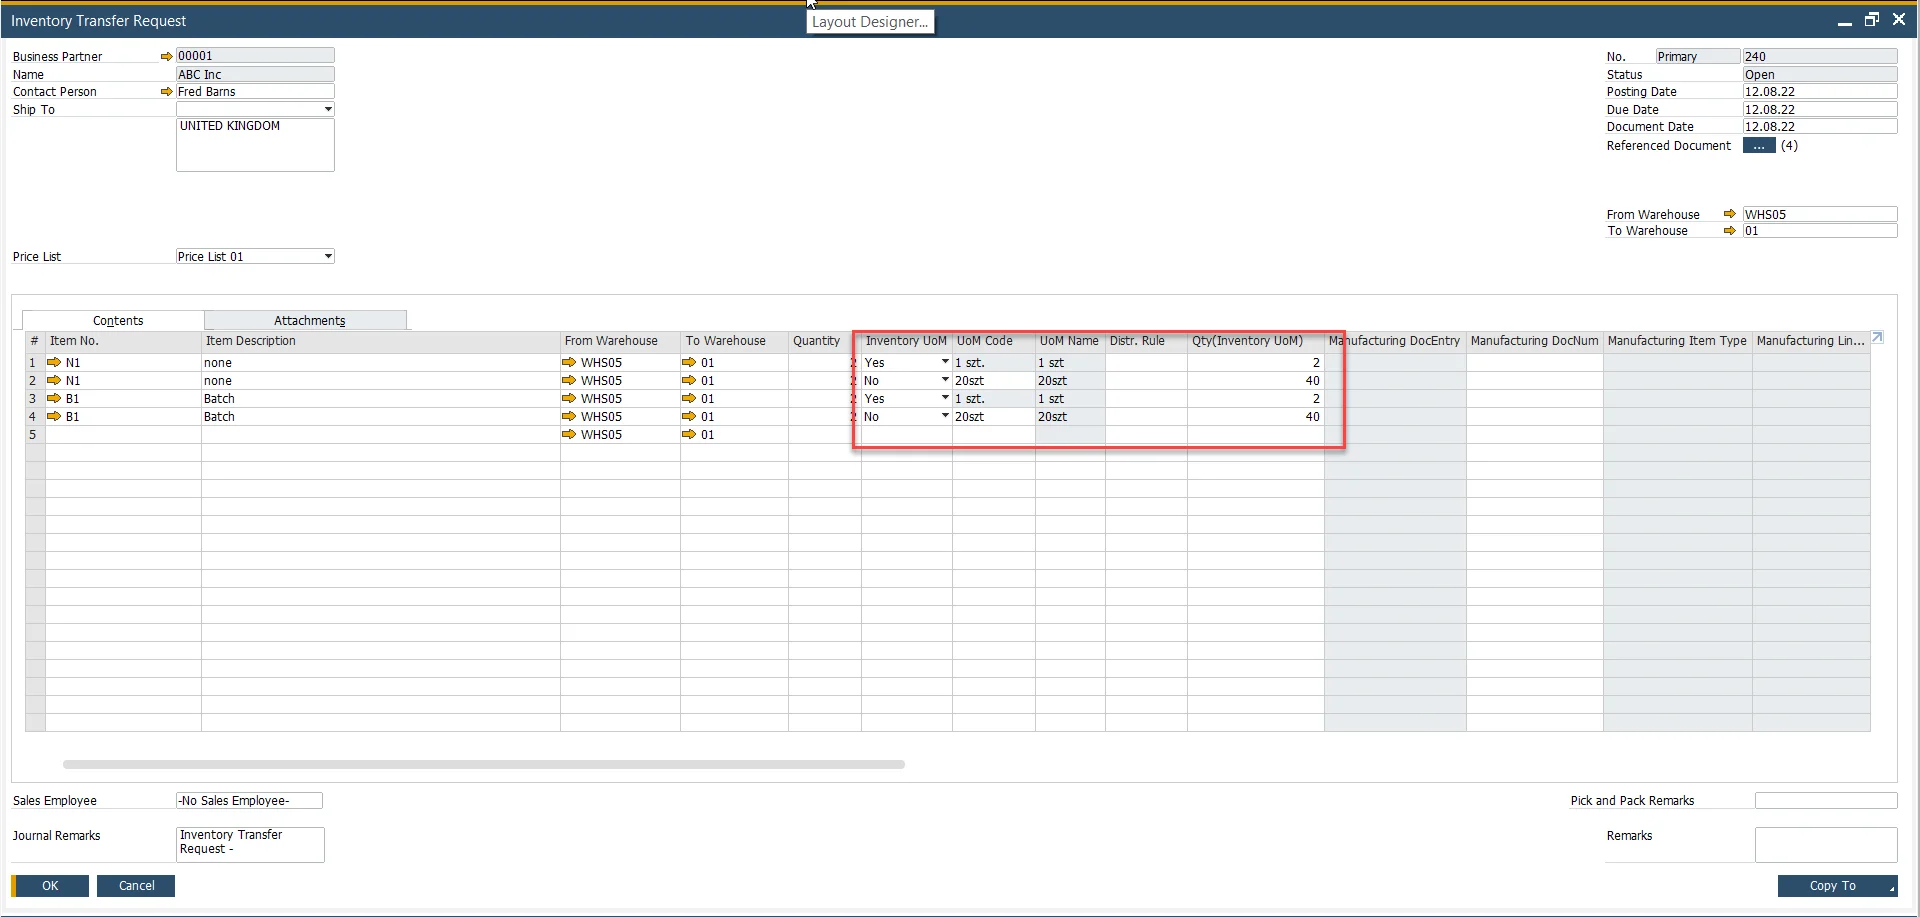Viewport: 1920px width, 917px height.
Task: Click the link arrow next to From Warehouse WHS05
Action: coord(1729,214)
